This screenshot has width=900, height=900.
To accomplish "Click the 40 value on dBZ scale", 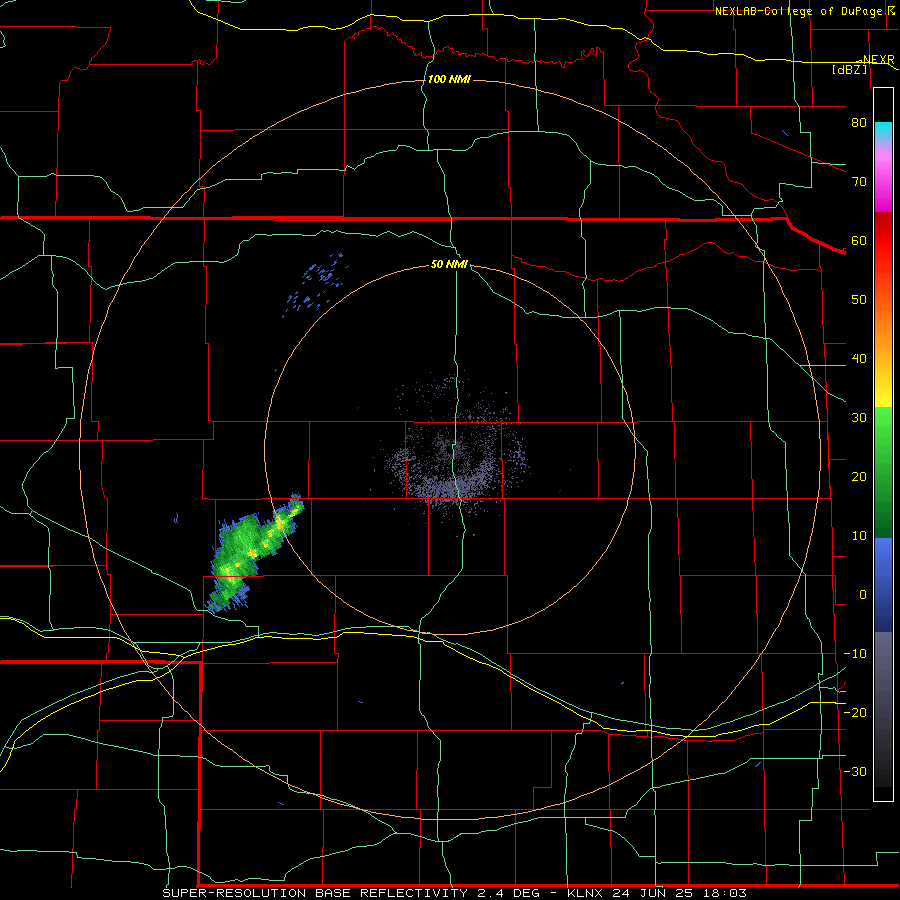I will click(859, 359).
